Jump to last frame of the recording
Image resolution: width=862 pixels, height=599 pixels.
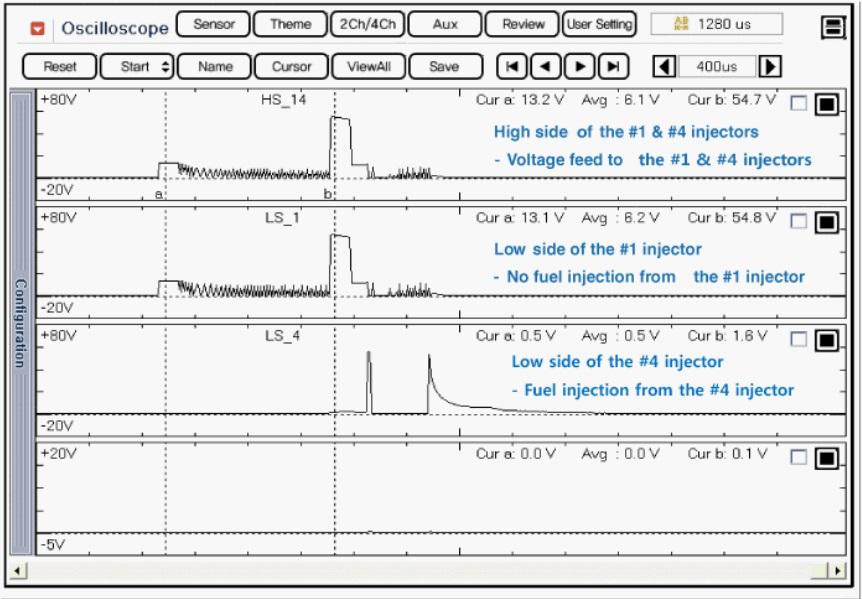pos(613,67)
